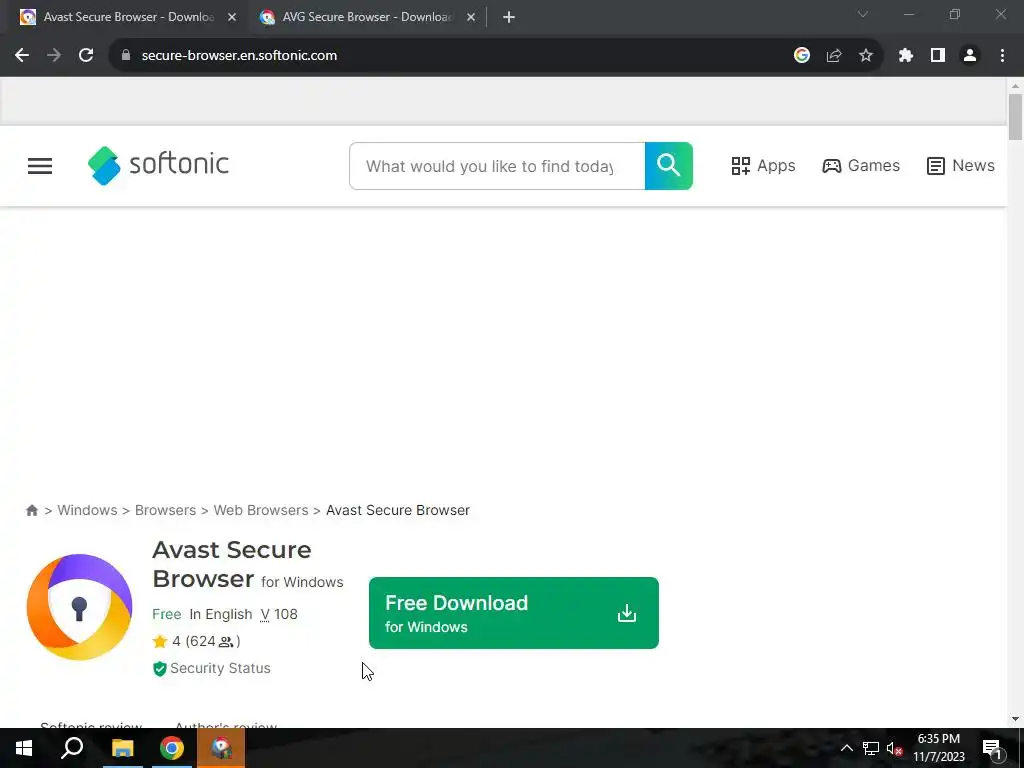Open a new browser tab

click(x=509, y=17)
